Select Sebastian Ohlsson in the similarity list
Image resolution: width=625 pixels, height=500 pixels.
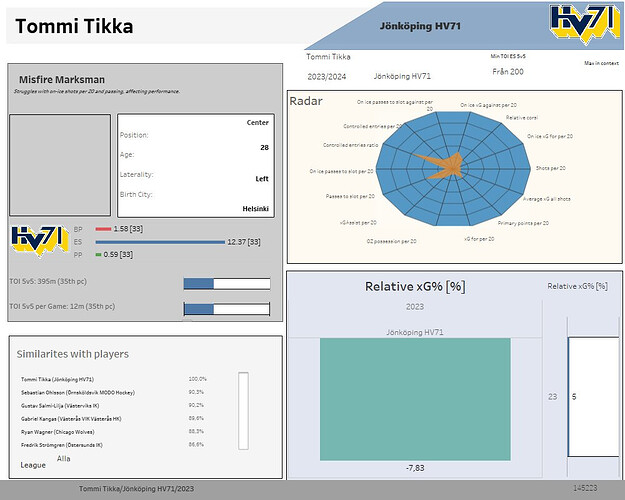78,393
